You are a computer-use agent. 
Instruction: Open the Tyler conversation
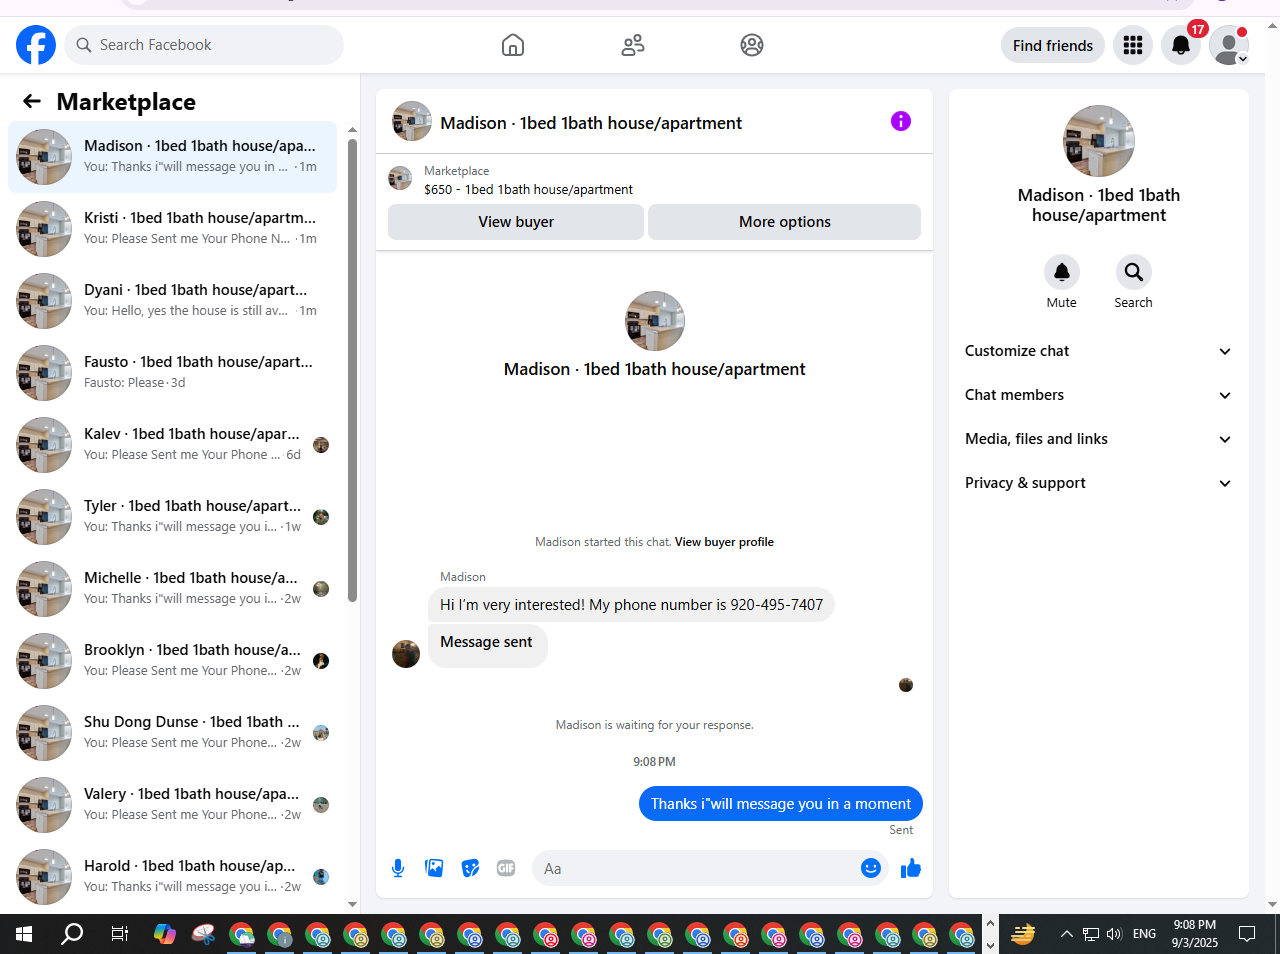[x=172, y=517]
